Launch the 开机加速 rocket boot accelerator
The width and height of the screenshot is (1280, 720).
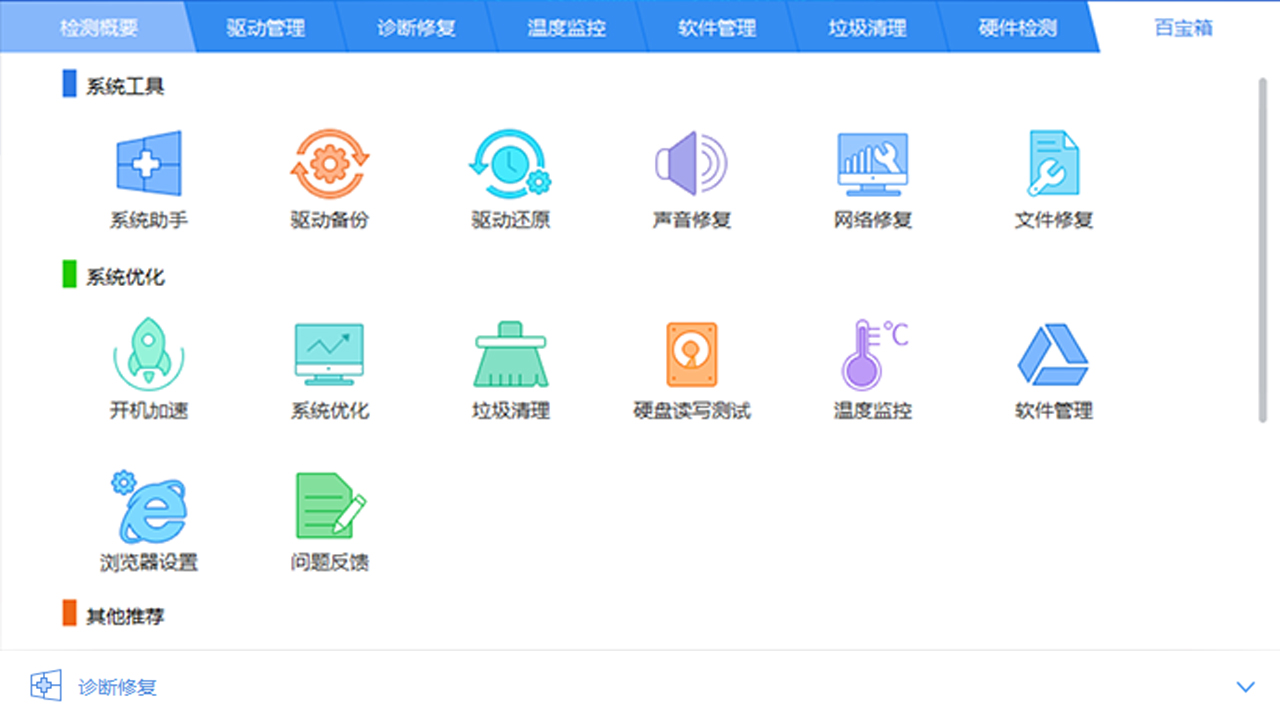(148, 354)
